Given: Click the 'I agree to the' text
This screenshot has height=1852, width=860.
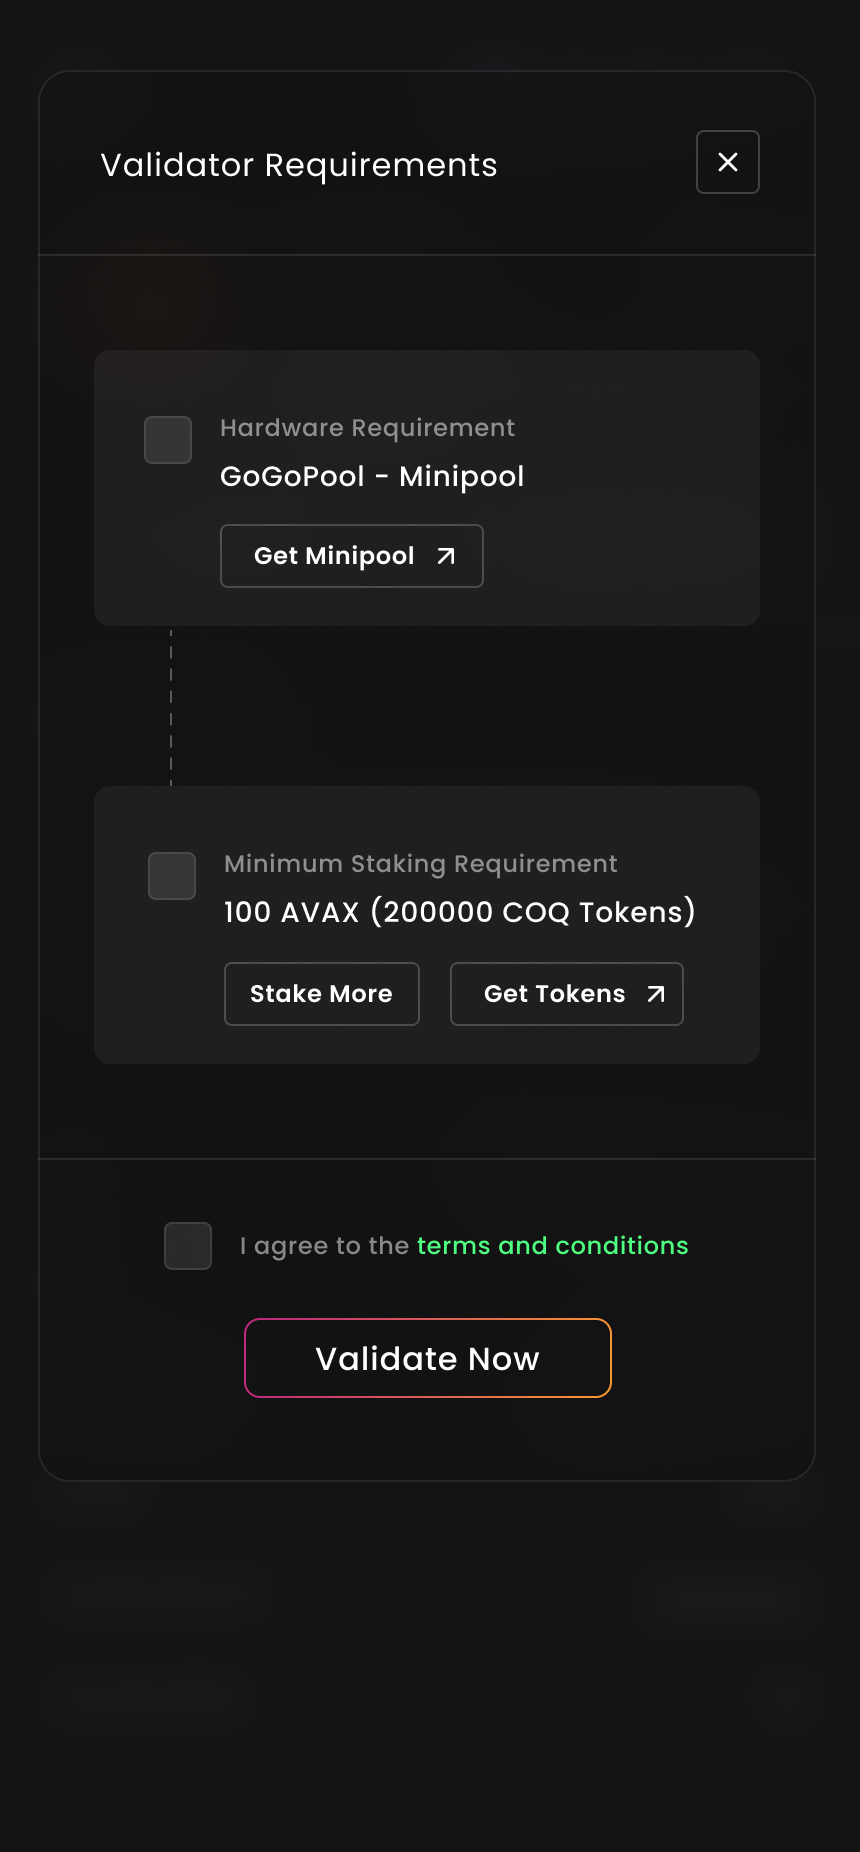Looking at the screenshot, I should click(x=325, y=1246).
